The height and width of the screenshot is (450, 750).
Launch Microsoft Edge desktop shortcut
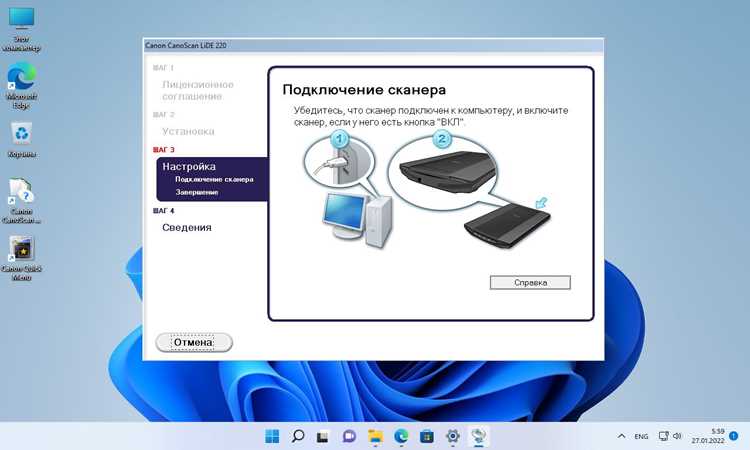[22, 87]
